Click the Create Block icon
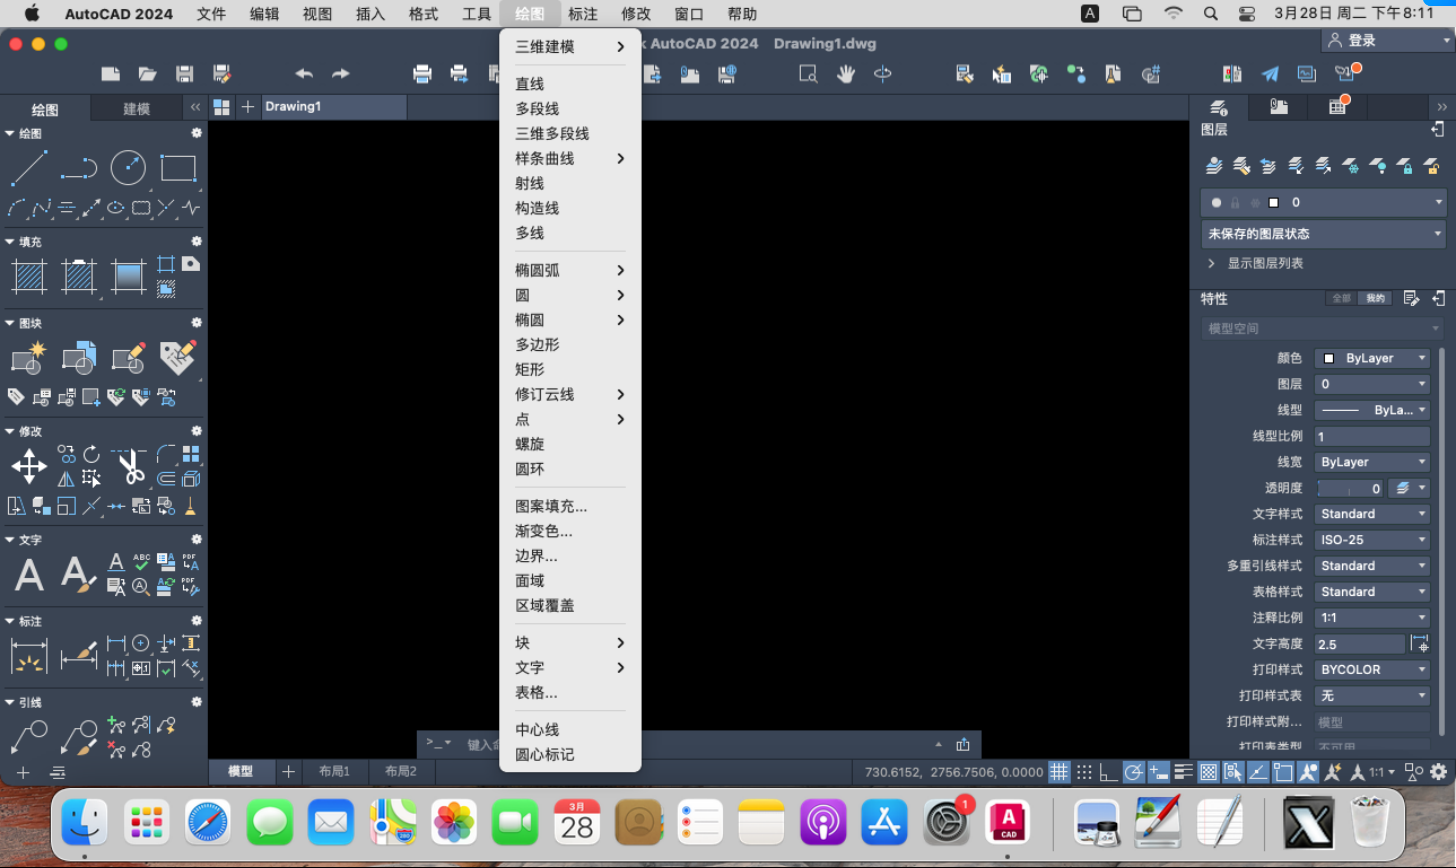The image size is (1456, 868). 29,357
